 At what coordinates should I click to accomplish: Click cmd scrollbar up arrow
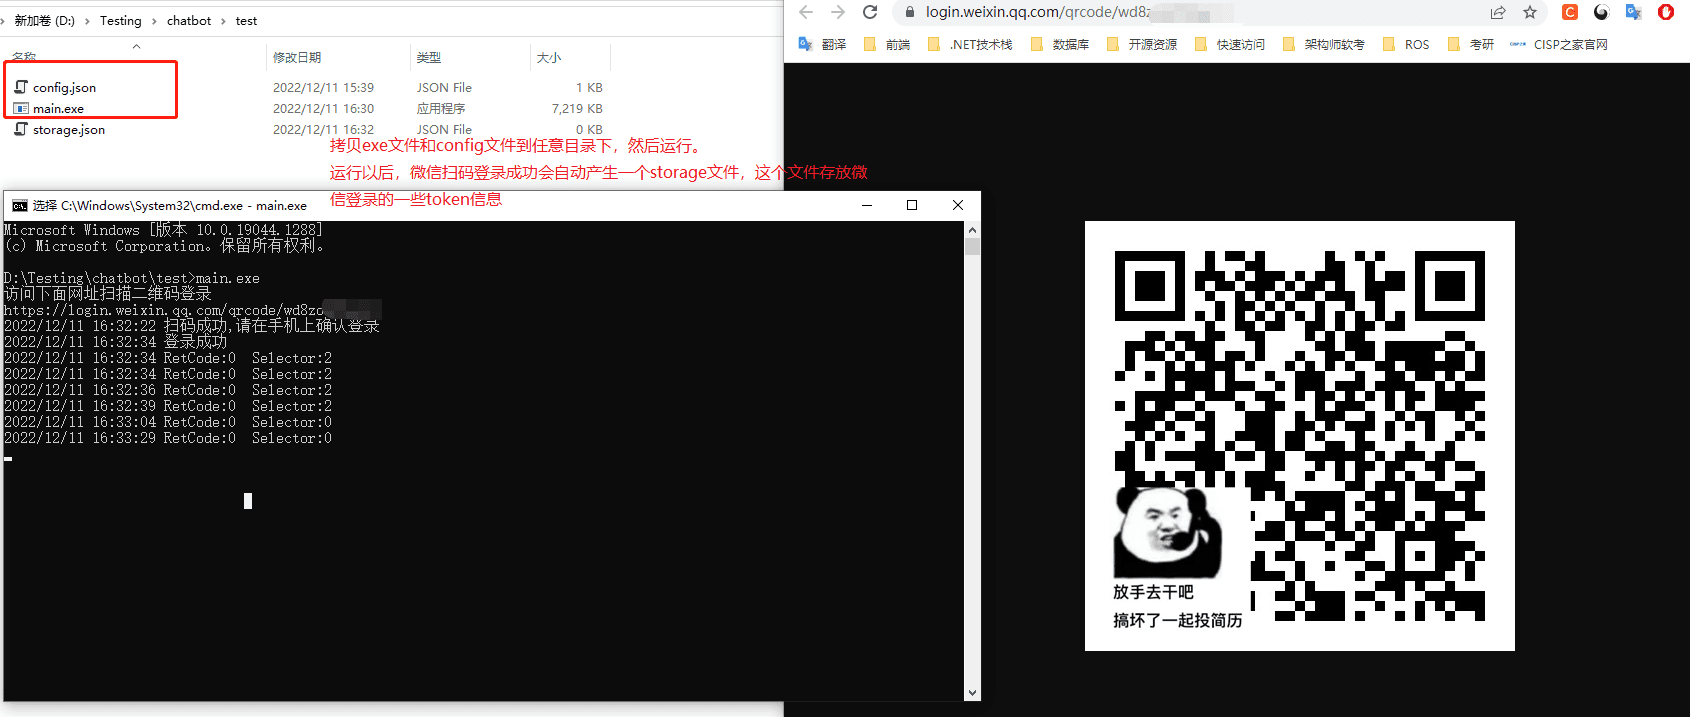click(973, 229)
